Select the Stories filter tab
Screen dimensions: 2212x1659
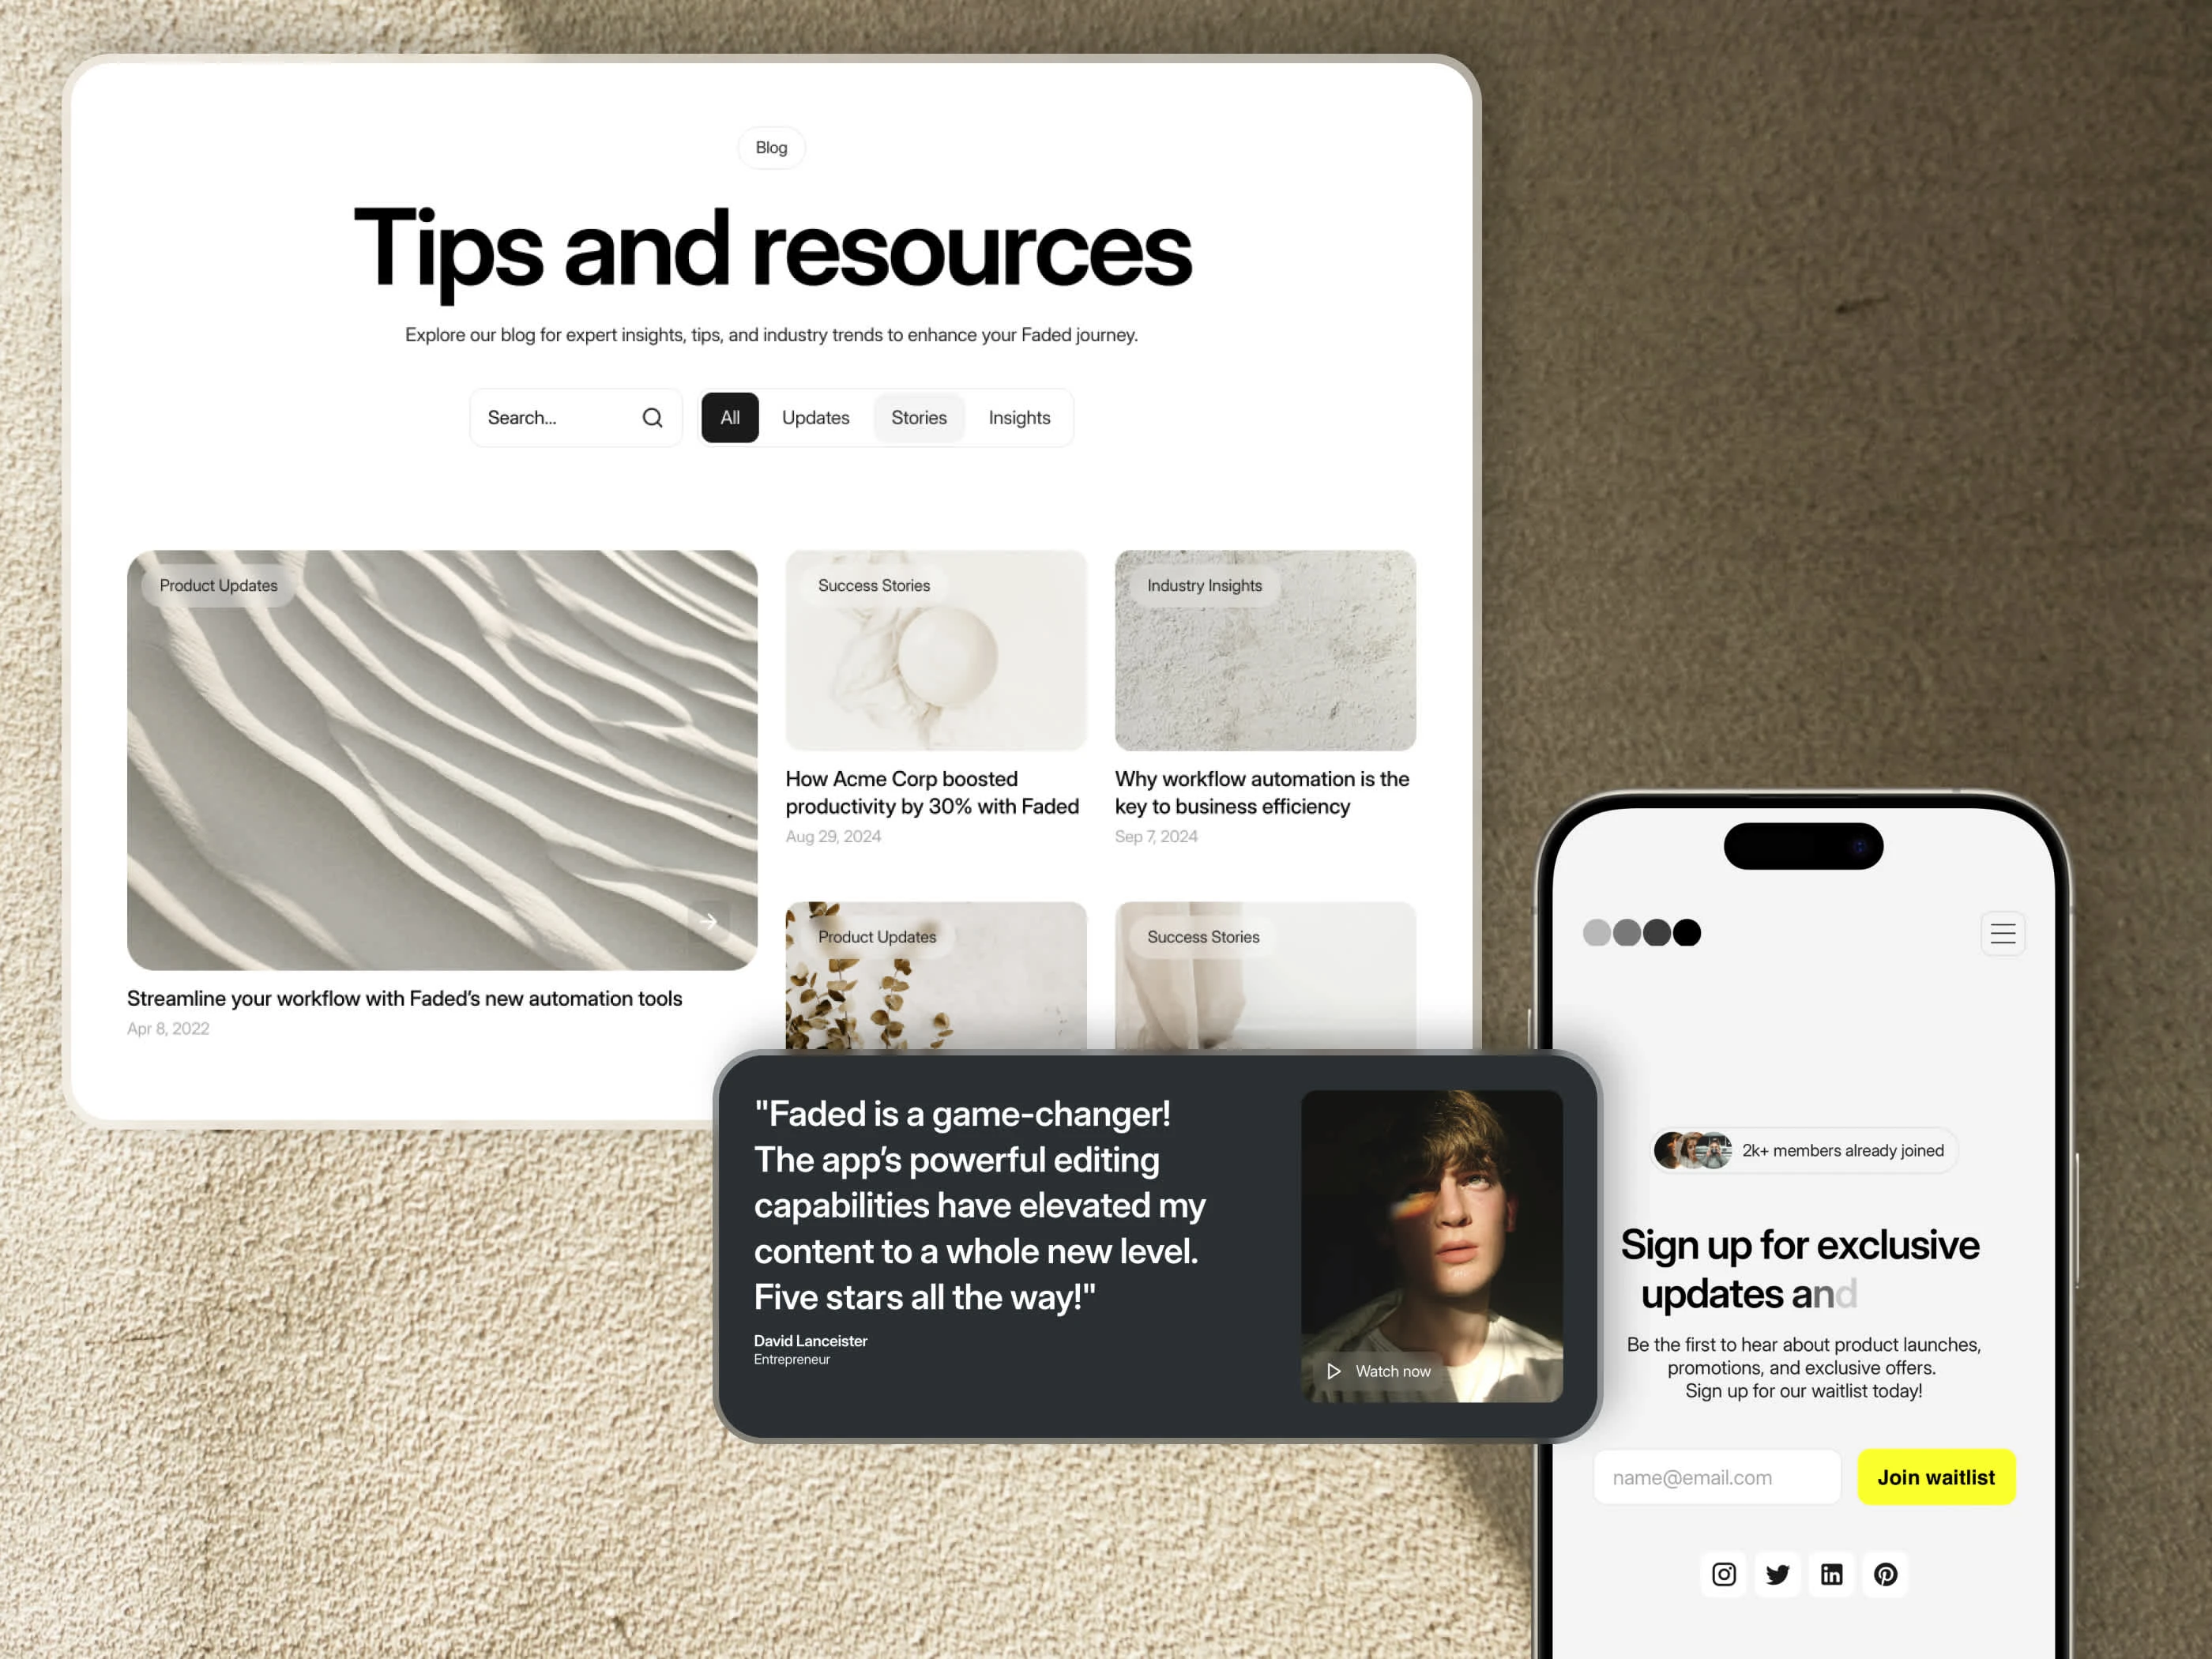(x=918, y=415)
